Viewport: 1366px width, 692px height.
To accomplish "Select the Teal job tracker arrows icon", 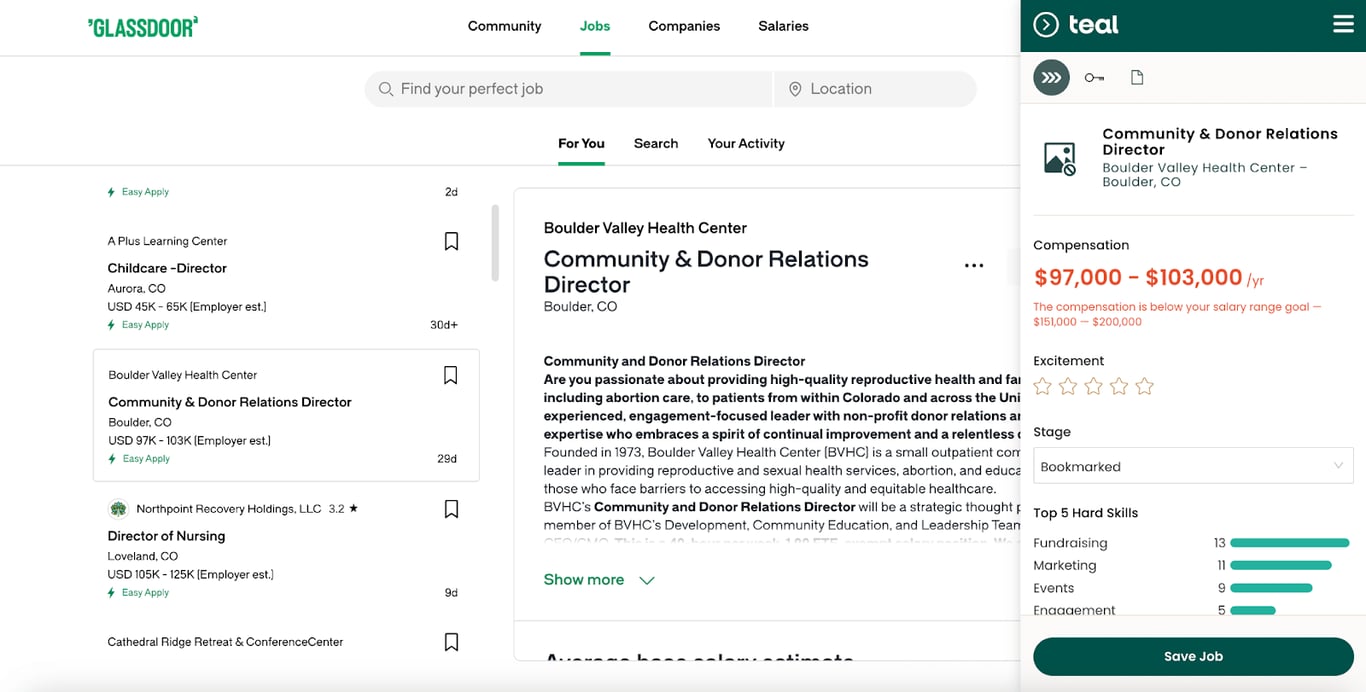I will 1051,77.
